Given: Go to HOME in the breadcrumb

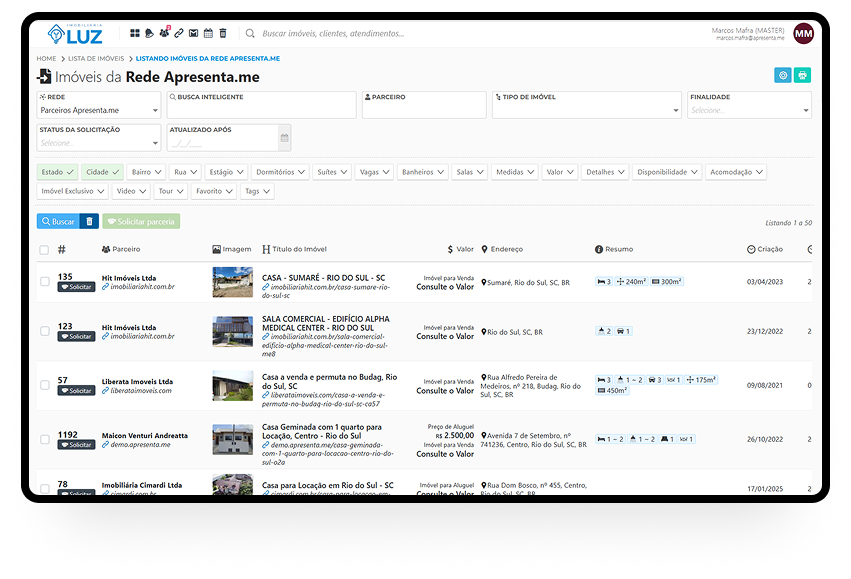Looking at the screenshot, I should pos(46,59).
